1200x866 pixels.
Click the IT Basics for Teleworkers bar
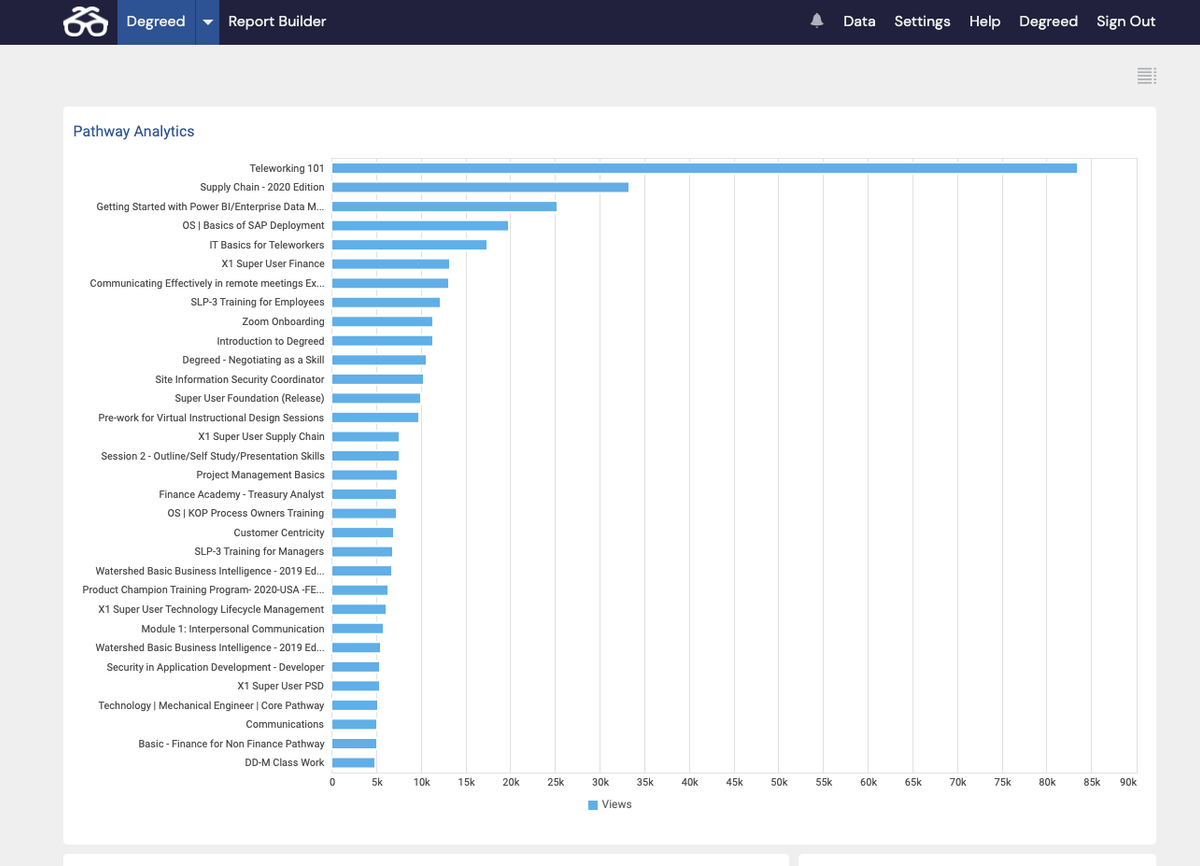pyautogui.click(x=409, y=245)
